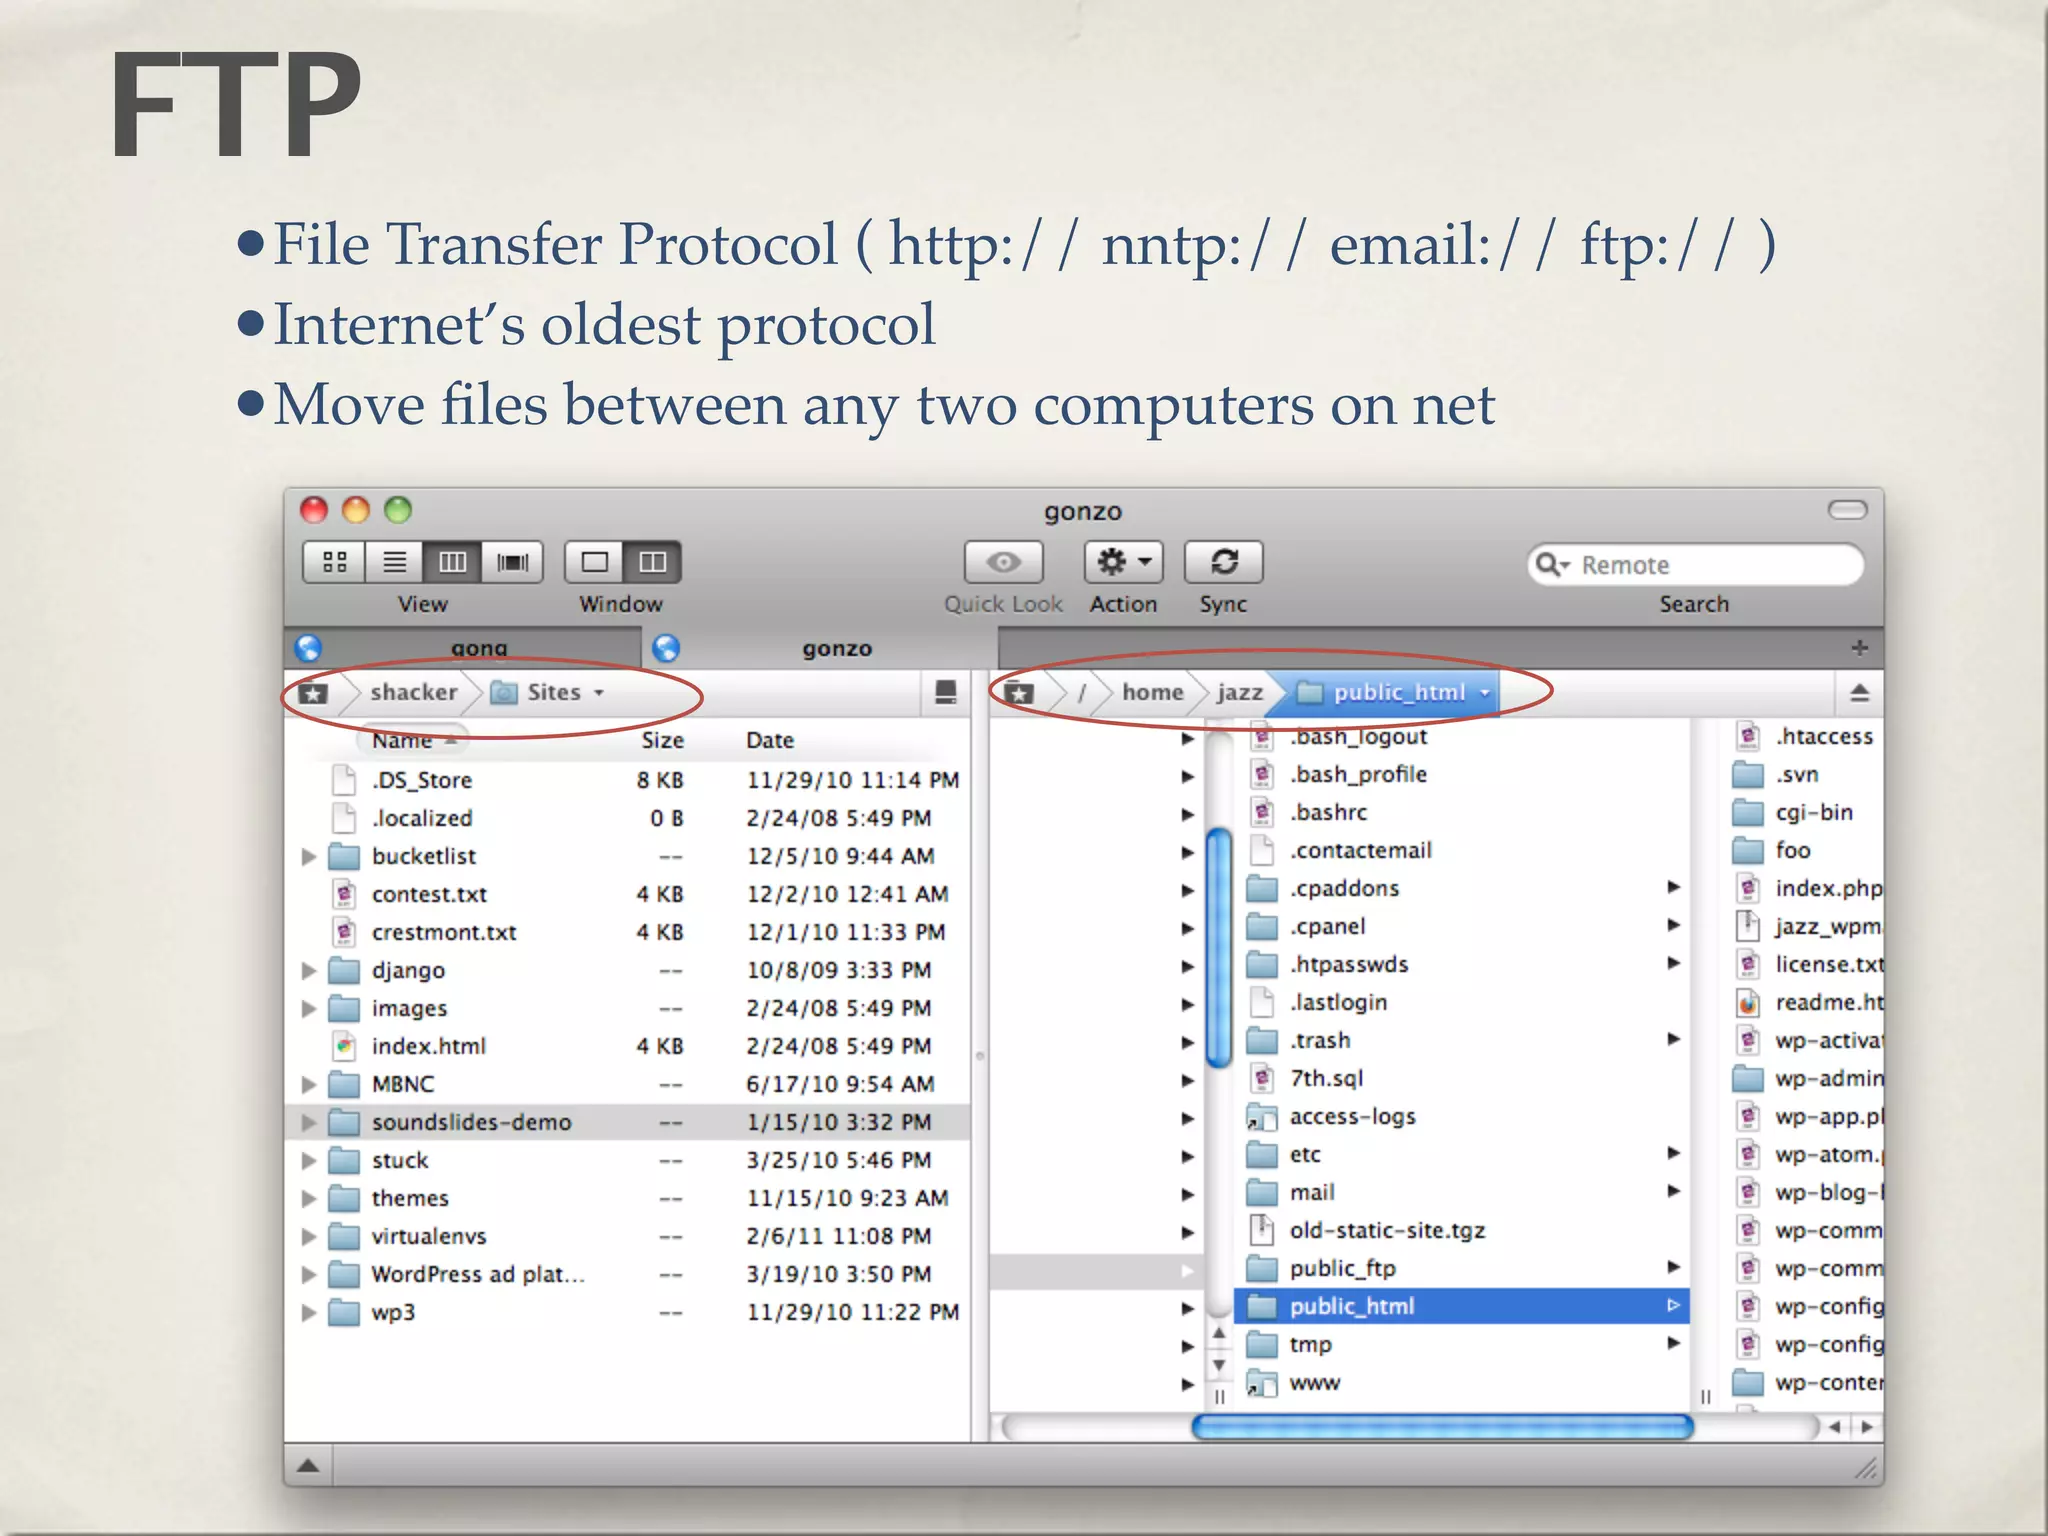
Task: Select cover flow view mode
Action: (x=512, y=562)
